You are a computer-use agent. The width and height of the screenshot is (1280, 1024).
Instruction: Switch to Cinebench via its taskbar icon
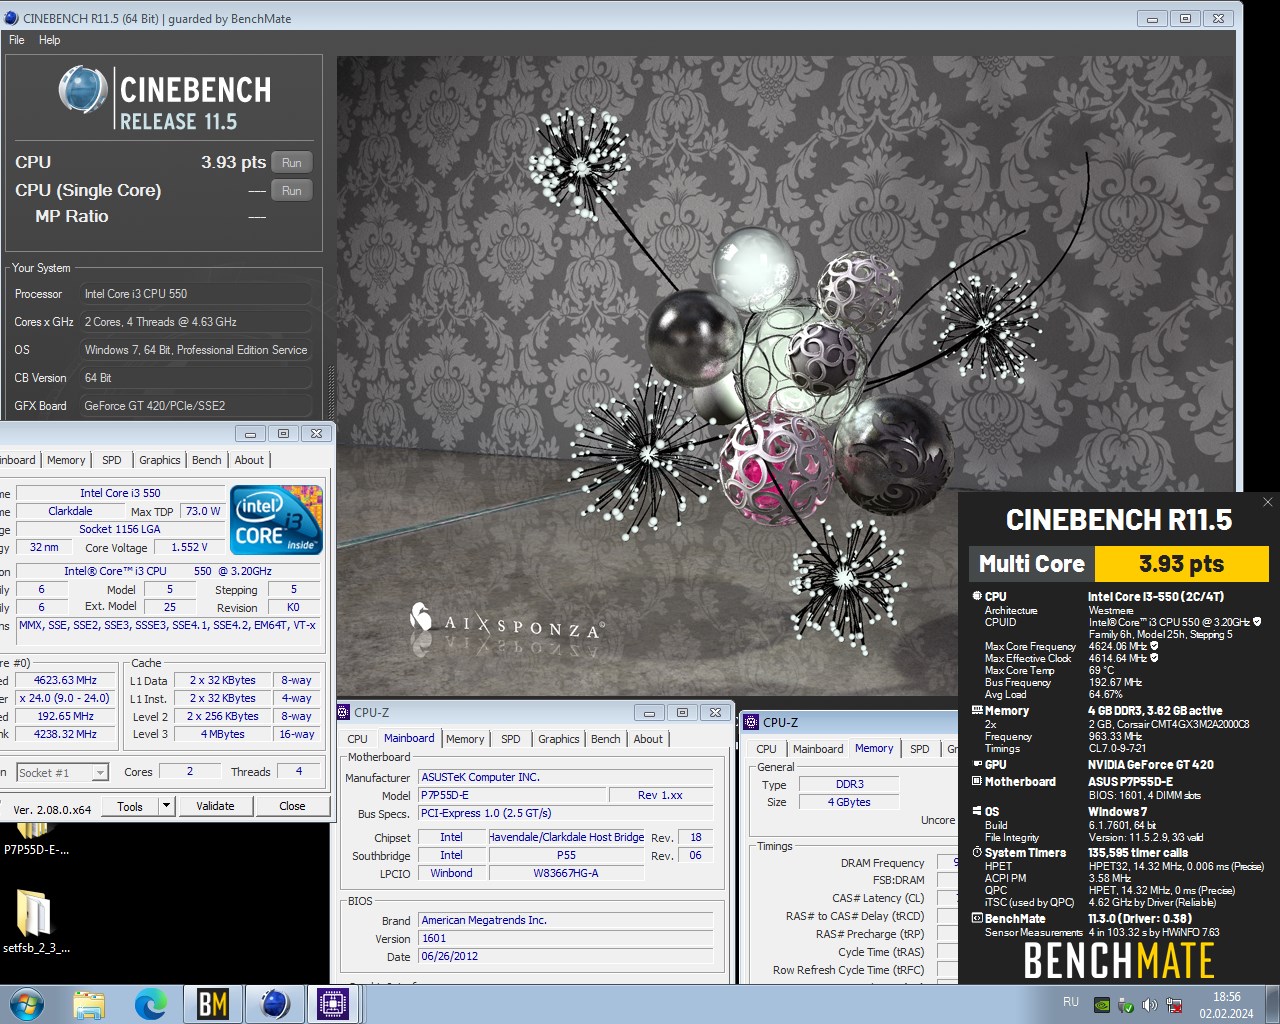point(274,1004)
